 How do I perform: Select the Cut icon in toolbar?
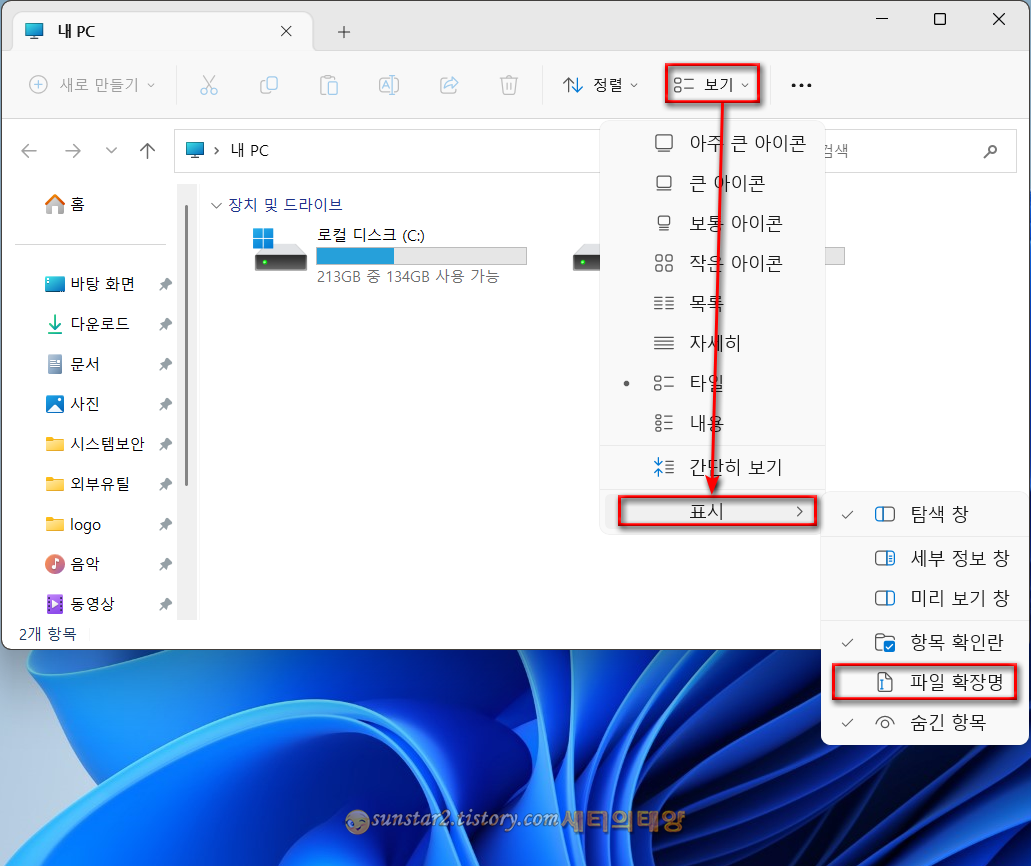208,85
